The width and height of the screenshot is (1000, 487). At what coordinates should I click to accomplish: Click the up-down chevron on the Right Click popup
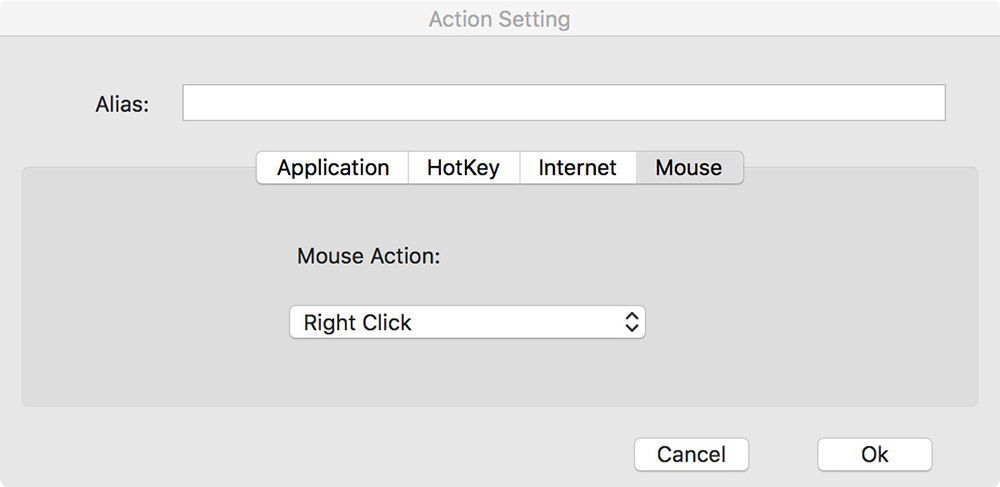pos(631,323)
